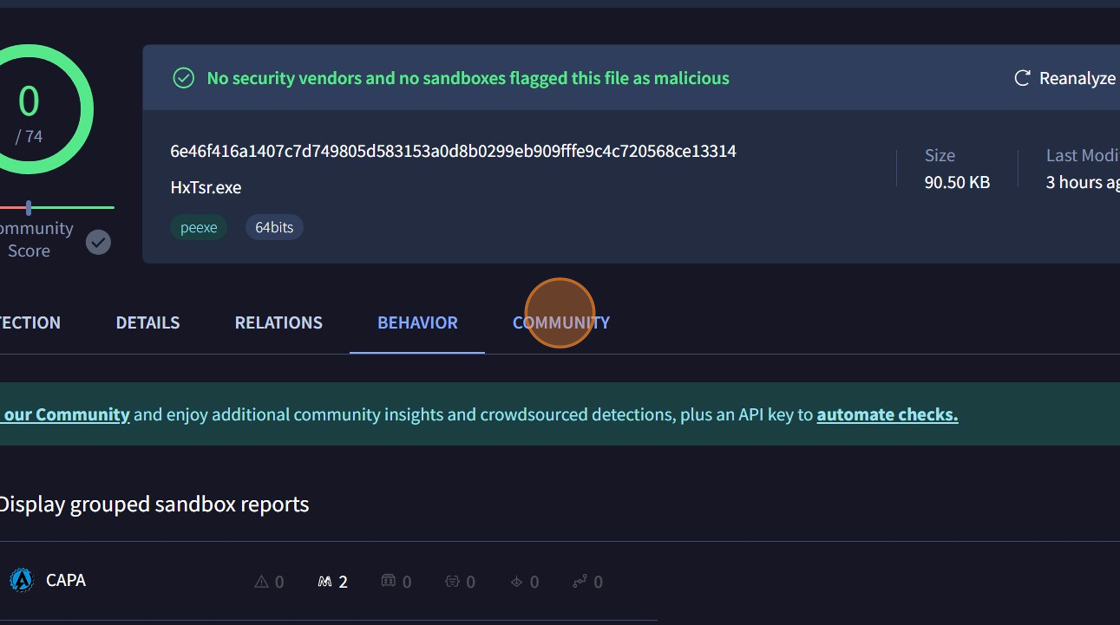This screenshot has width=1120, height=625.
Task: Open the Relations tab
Action: click(x=278, y=322)
